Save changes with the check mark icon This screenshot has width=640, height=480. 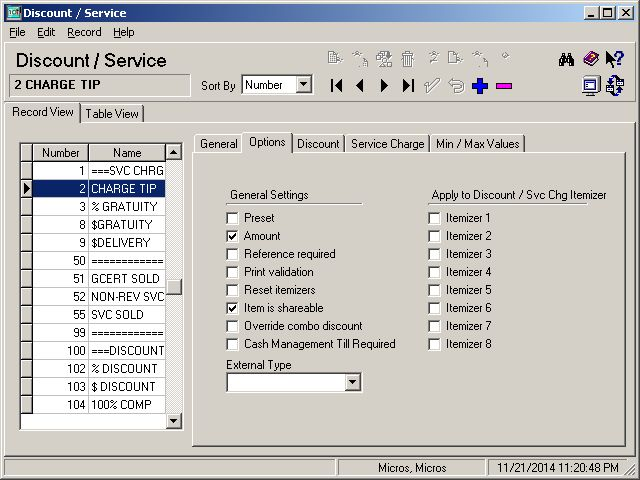point(432,86)
